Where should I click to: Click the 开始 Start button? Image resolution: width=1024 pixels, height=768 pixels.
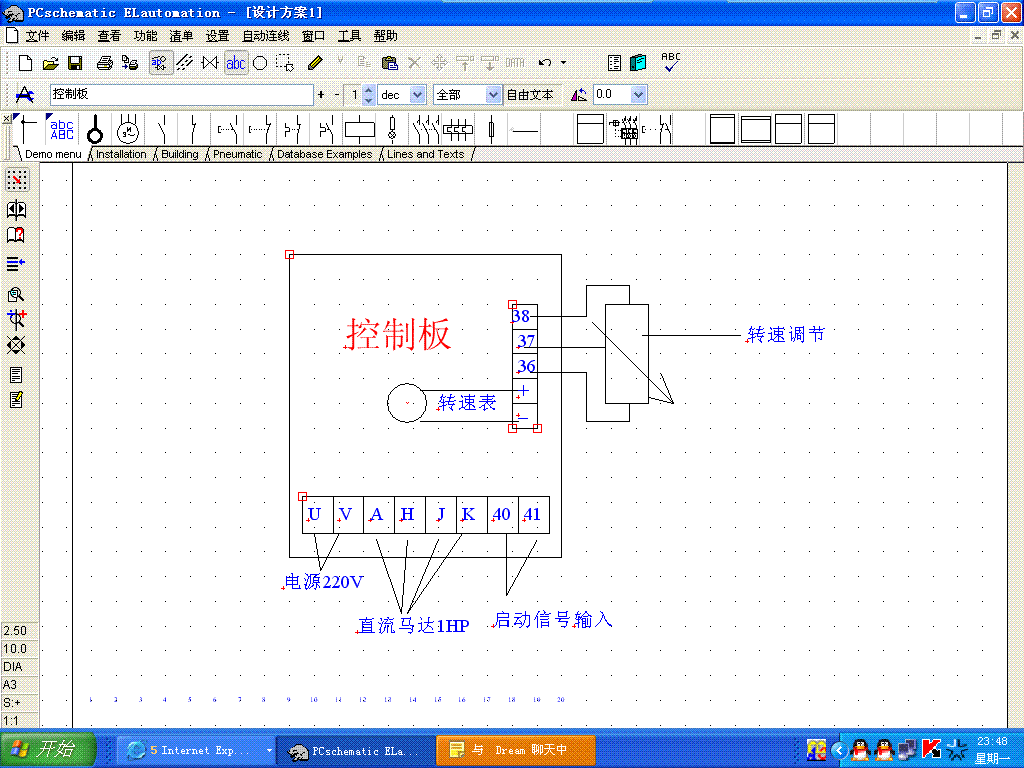pyautogui.click(x=48, y=749)
